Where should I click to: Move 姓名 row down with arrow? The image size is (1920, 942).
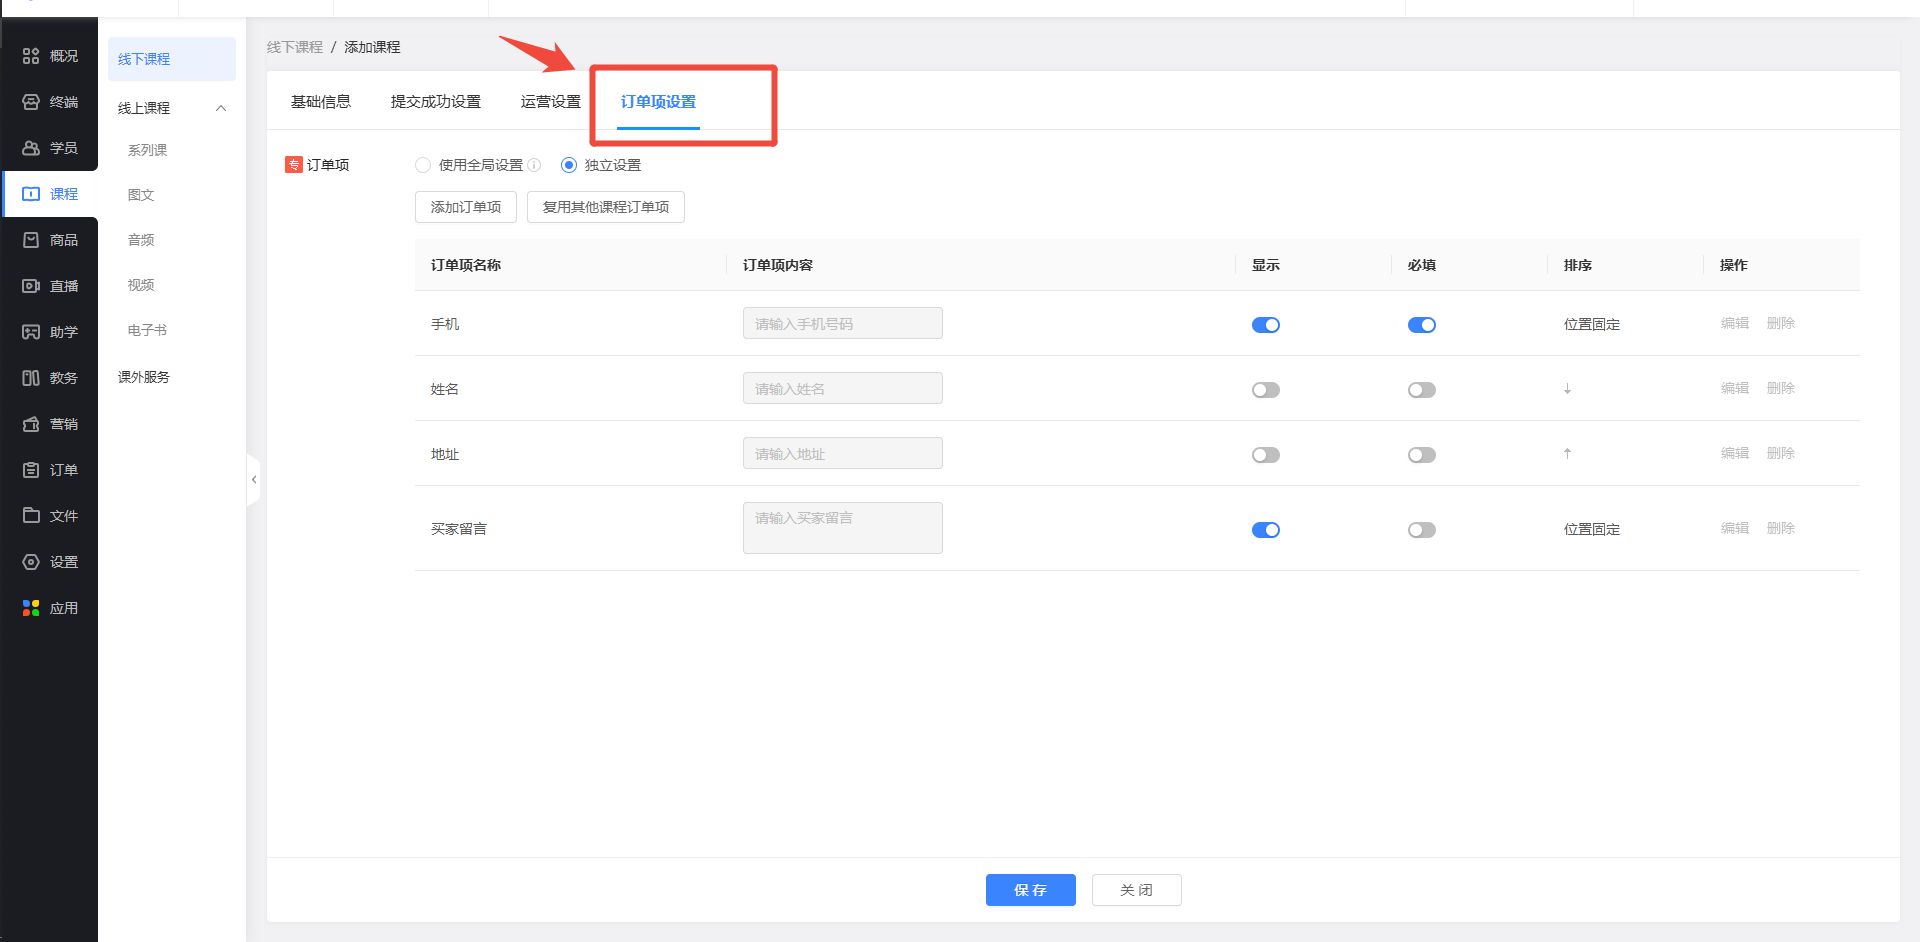[x=1567, y=389]
